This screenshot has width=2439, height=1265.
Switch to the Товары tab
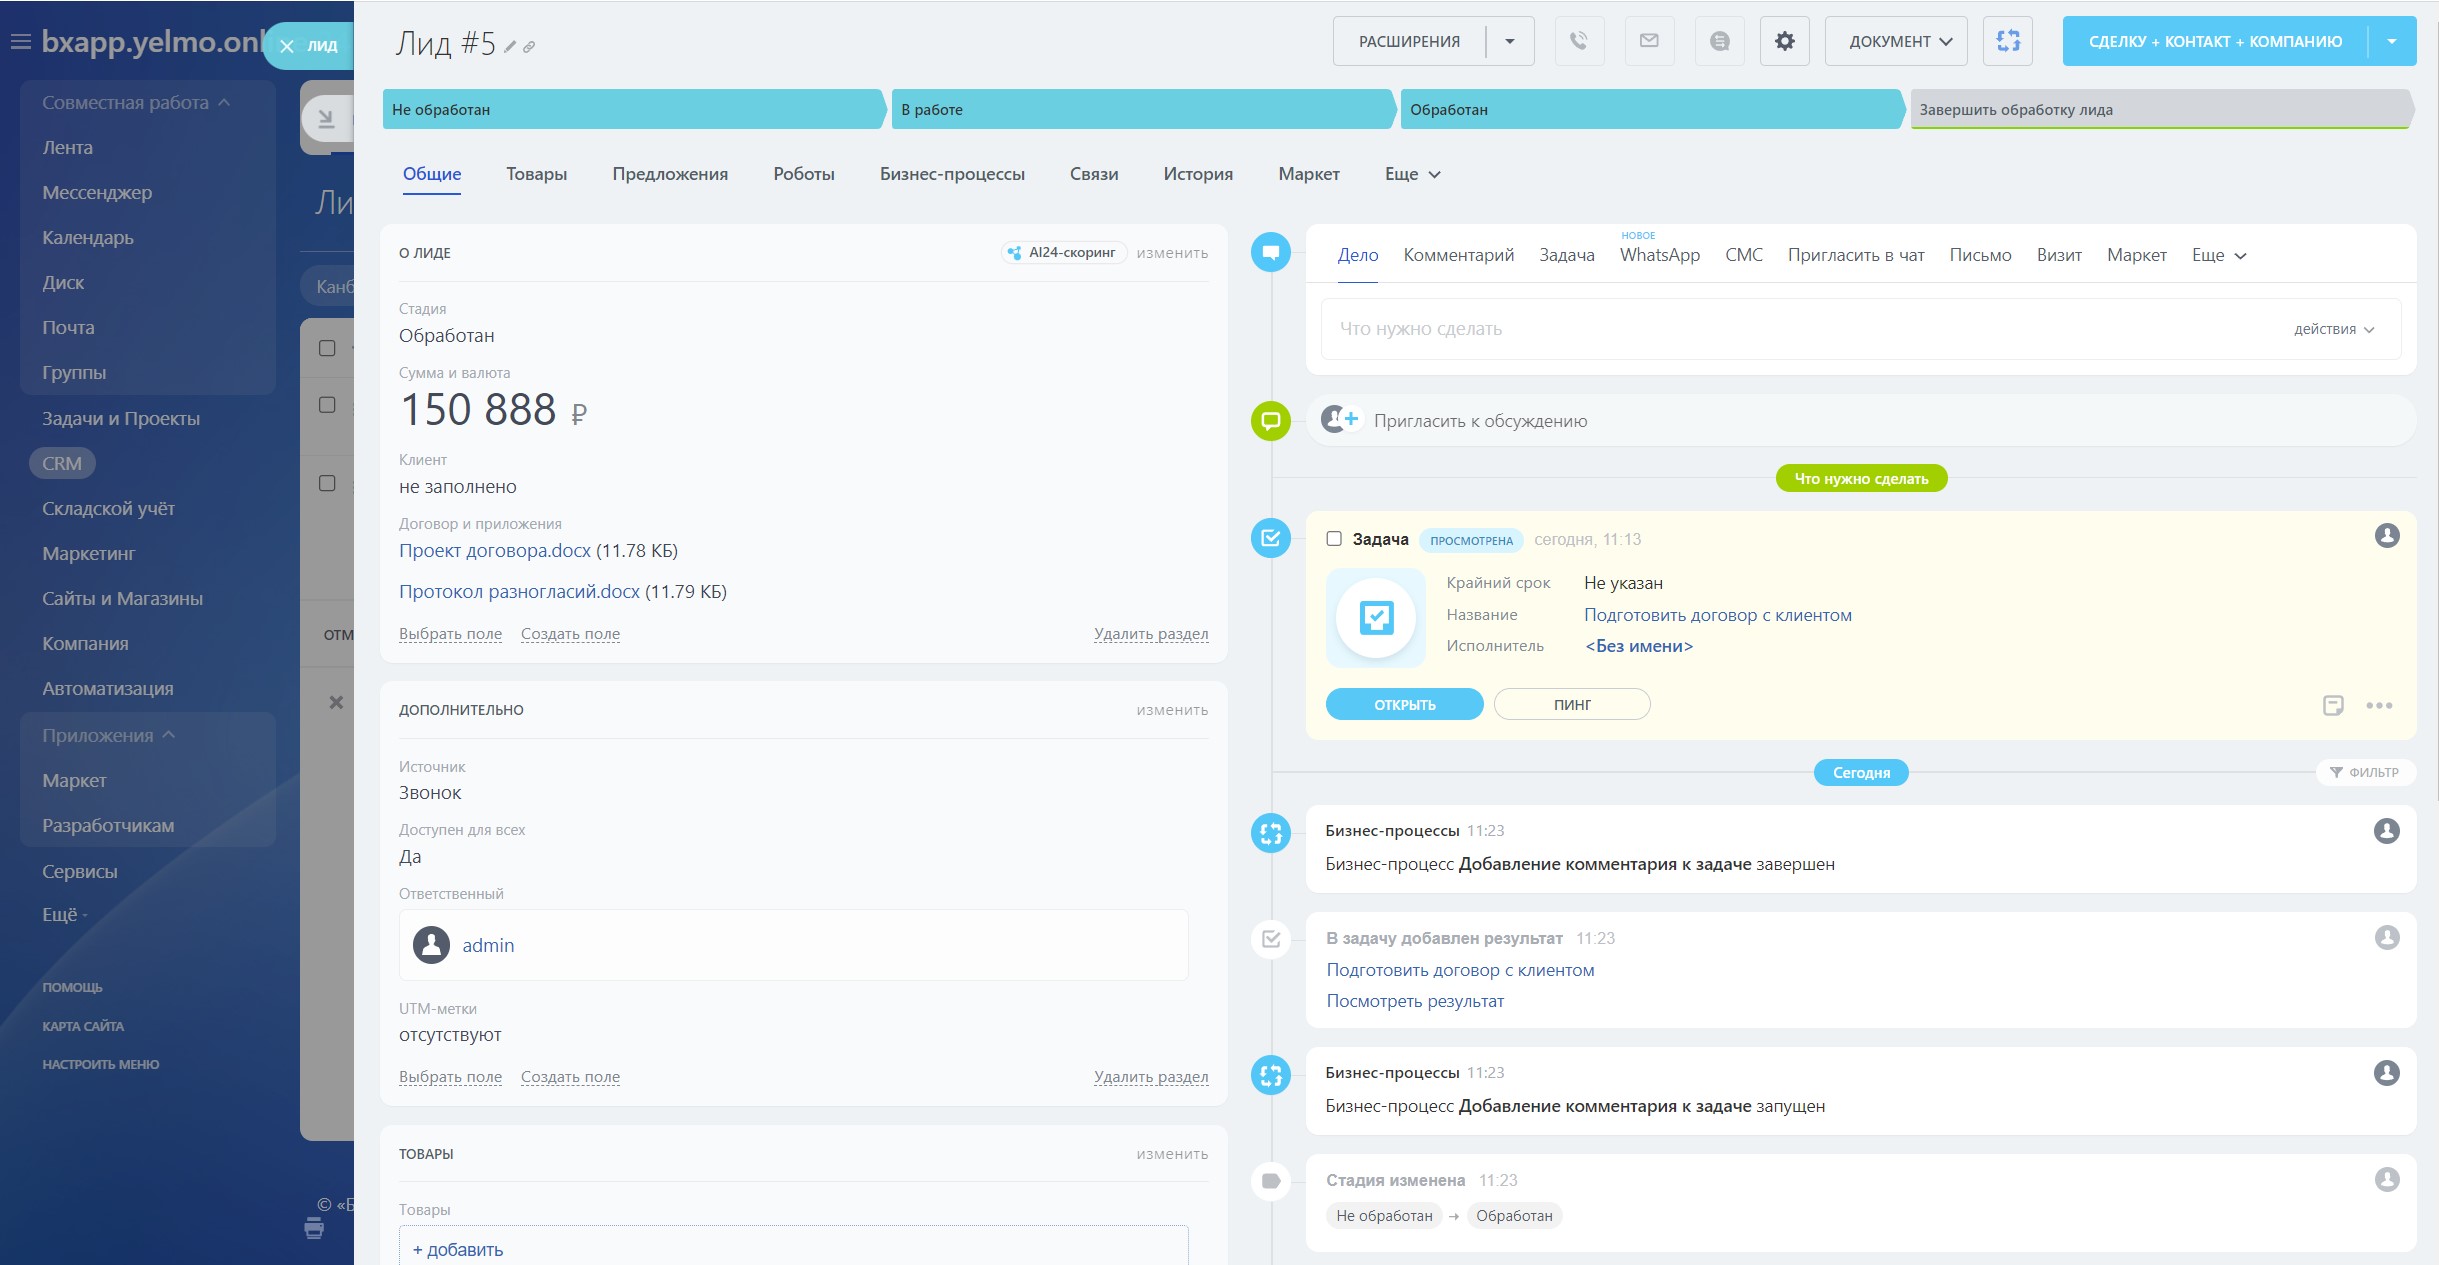tap(536, 174)
